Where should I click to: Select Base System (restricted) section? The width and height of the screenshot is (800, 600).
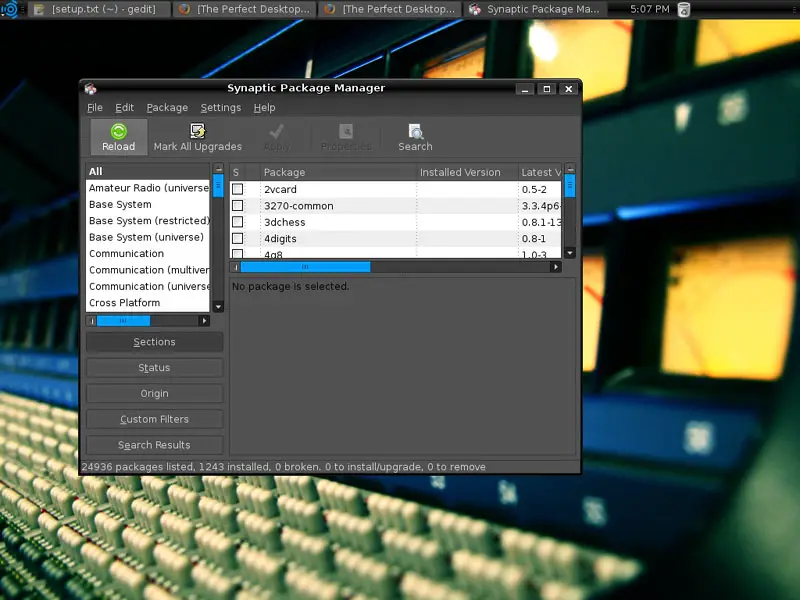[147, 220]
